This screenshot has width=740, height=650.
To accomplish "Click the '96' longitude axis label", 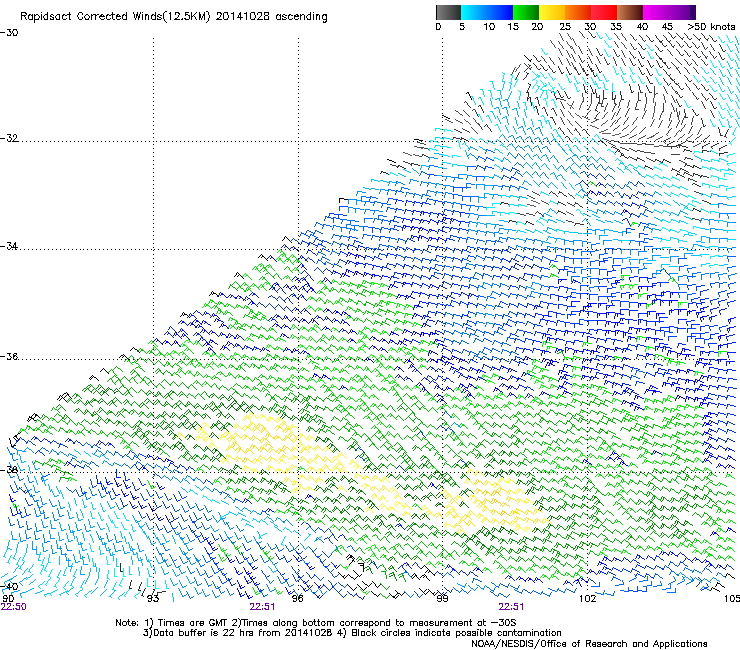I will click(297, 598).
